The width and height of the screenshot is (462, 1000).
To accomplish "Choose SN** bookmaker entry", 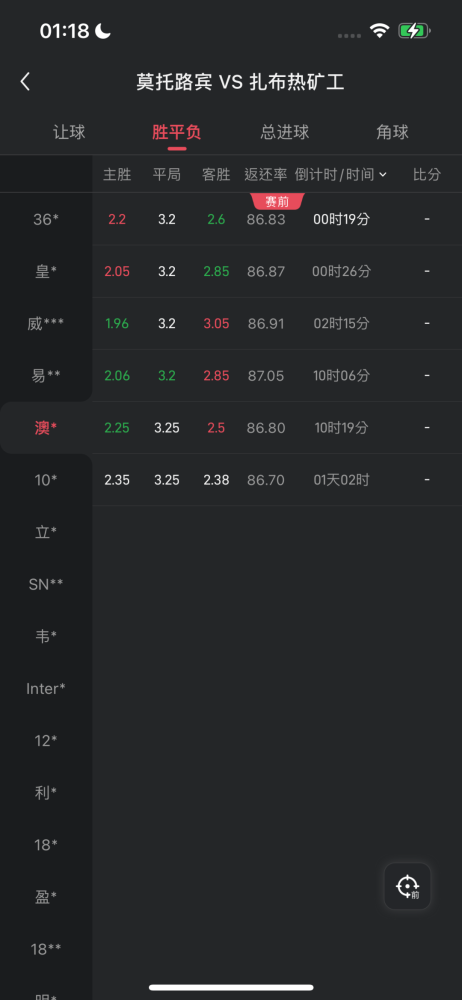I will tap(46, 584).
